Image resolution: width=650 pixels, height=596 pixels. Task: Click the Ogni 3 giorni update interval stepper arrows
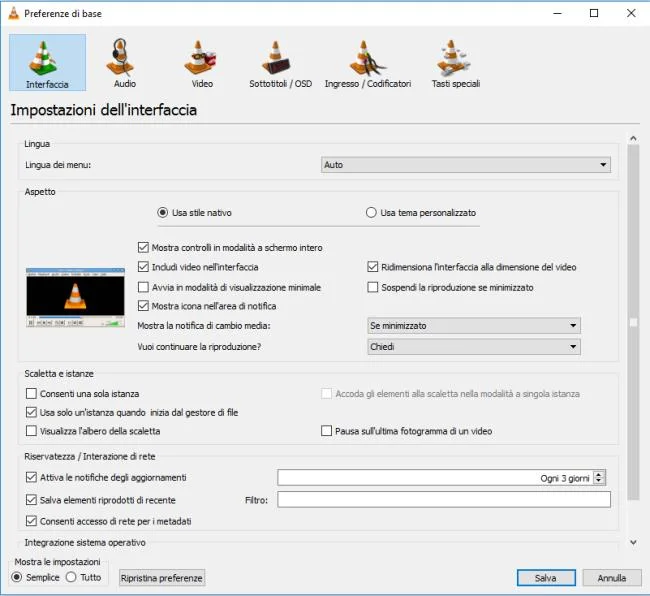[599, 477]
